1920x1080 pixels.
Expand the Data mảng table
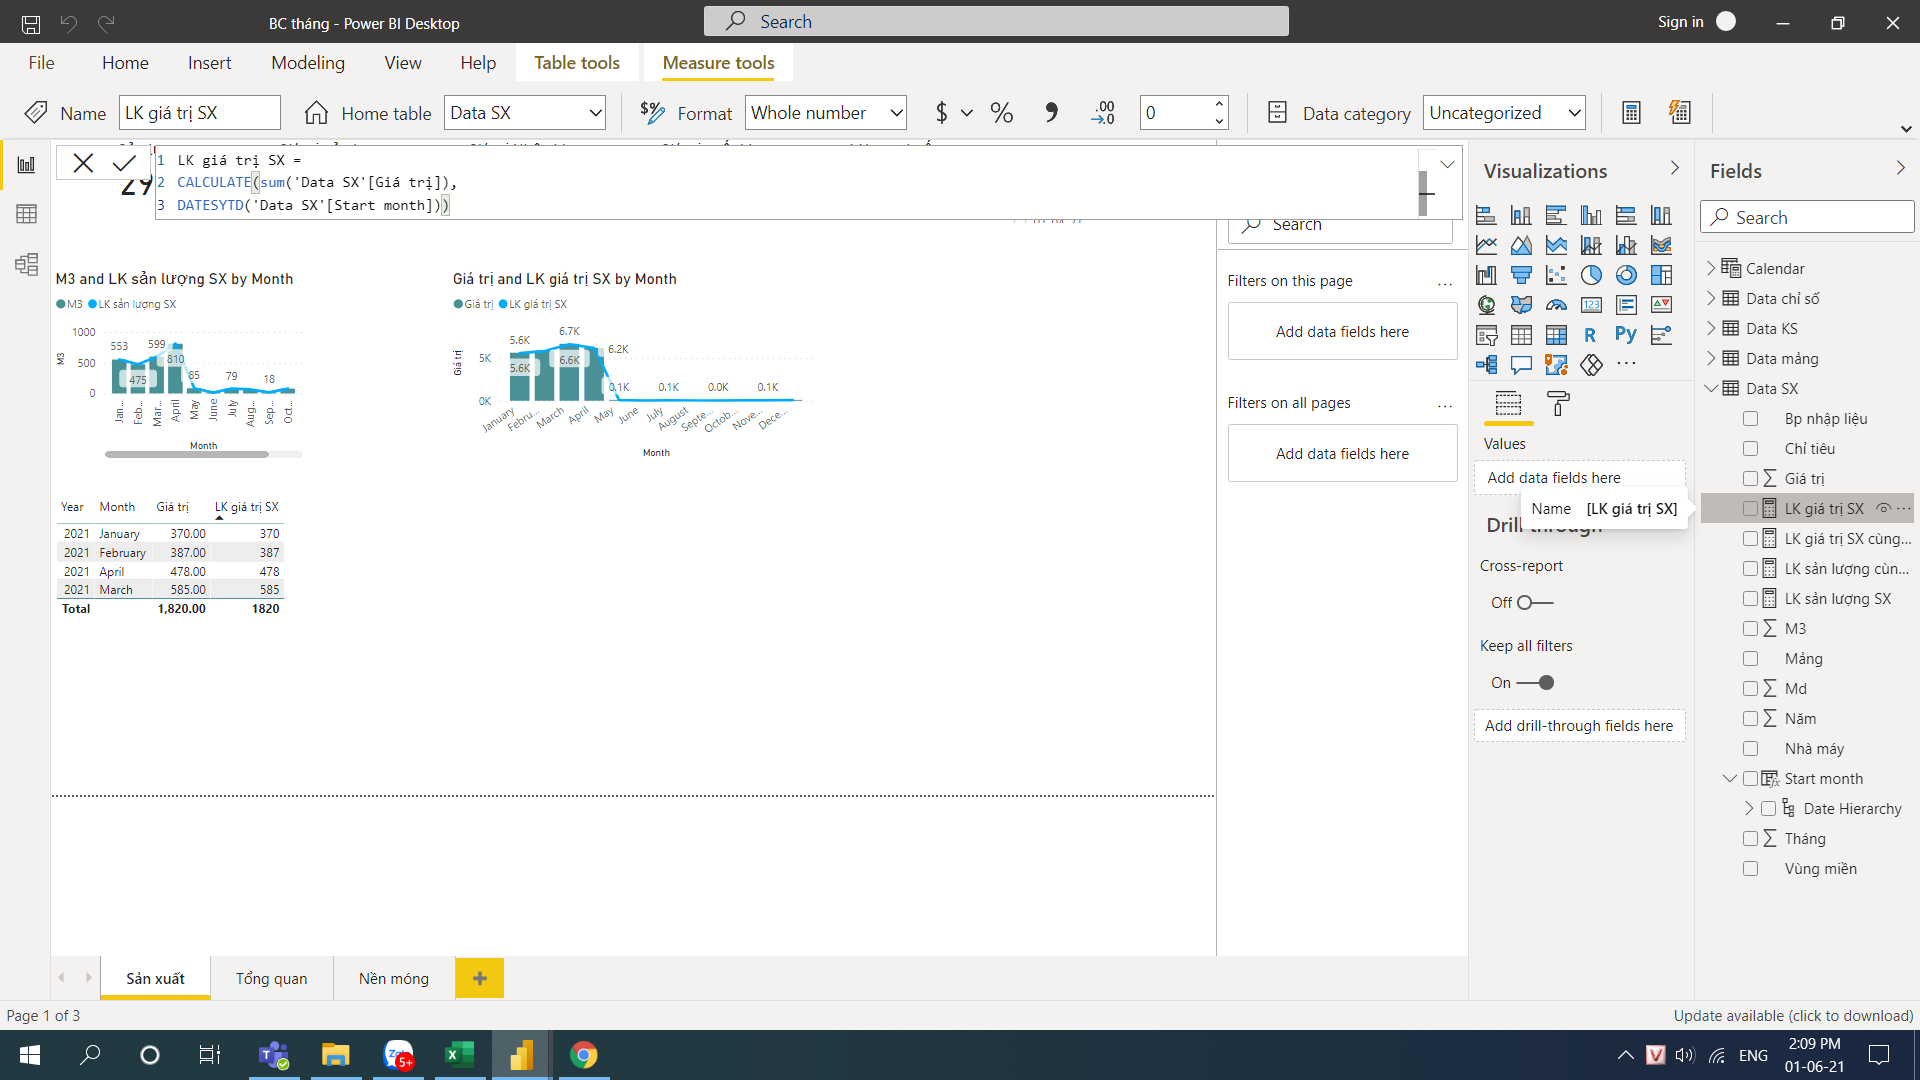pyautogui.click(x=1711, y=358)
